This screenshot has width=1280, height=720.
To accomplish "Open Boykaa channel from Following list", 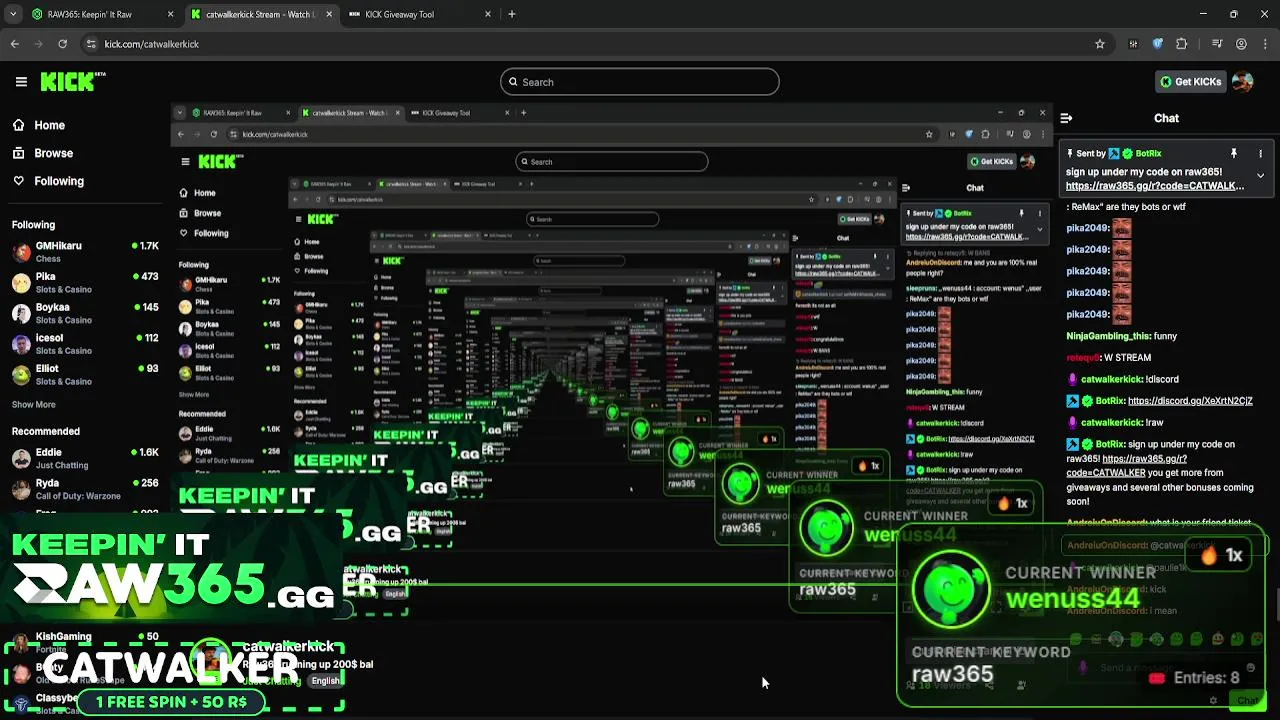I will tap(85, 313).
